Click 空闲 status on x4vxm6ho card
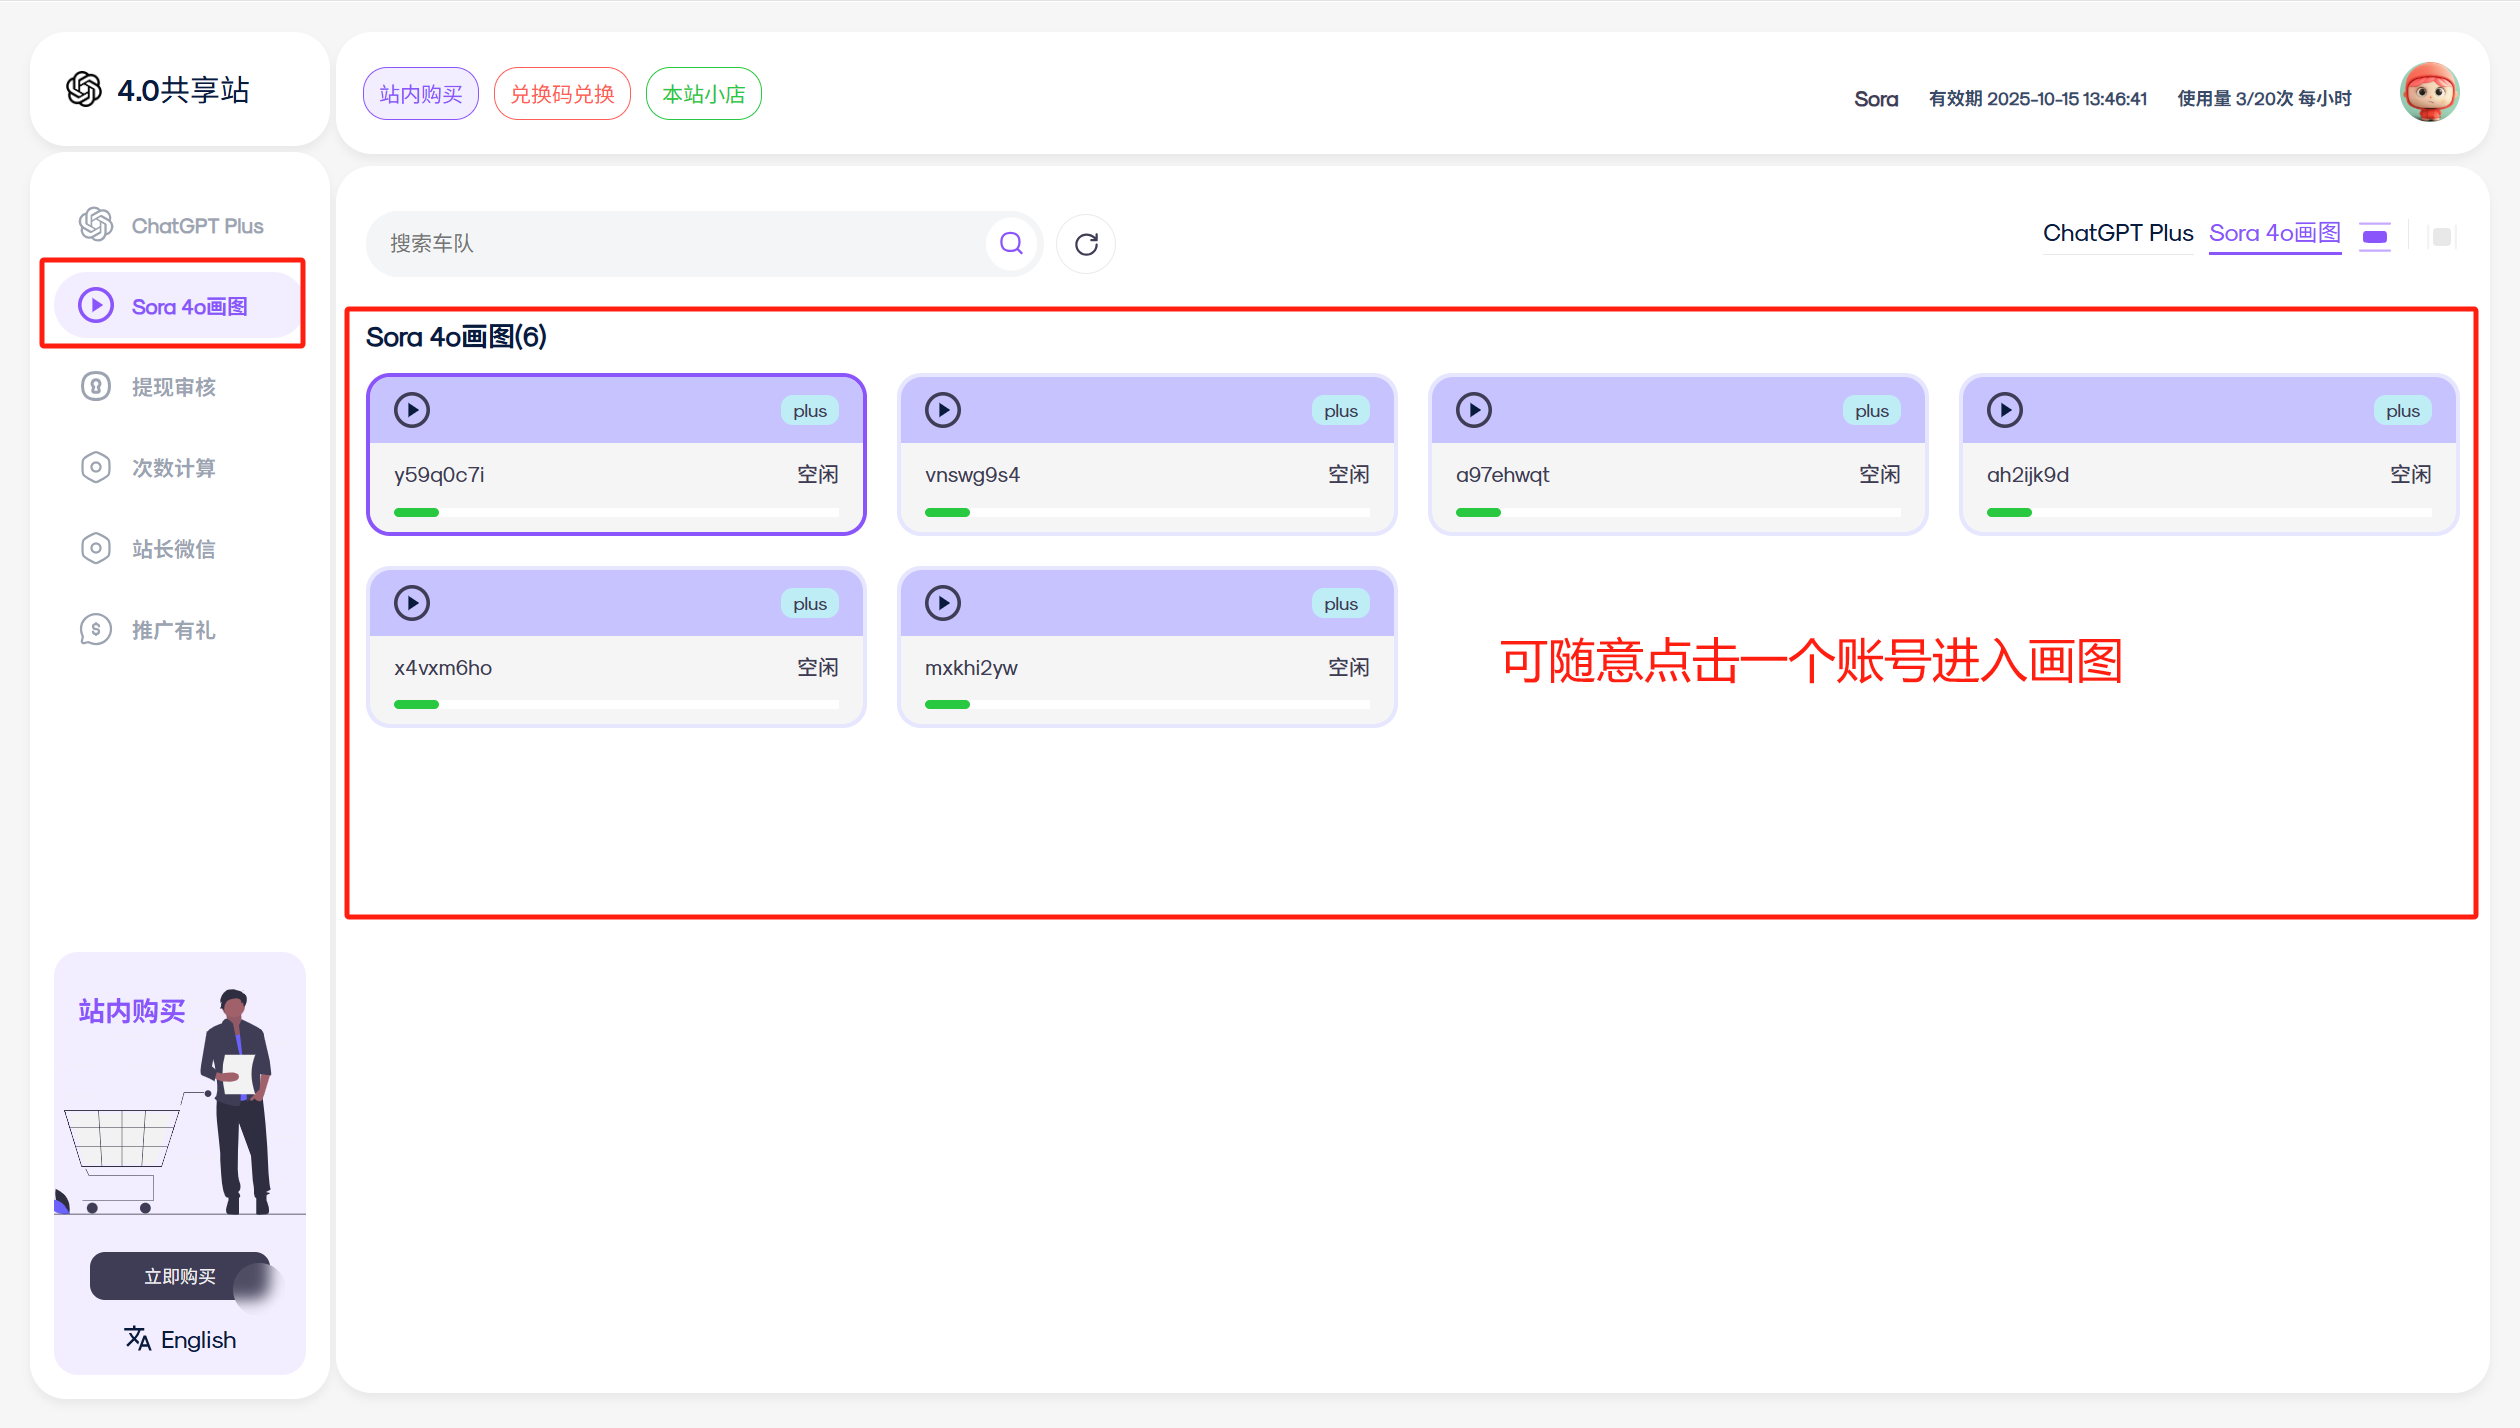This screenshot has height=1428, width=2520. point(817,668)
